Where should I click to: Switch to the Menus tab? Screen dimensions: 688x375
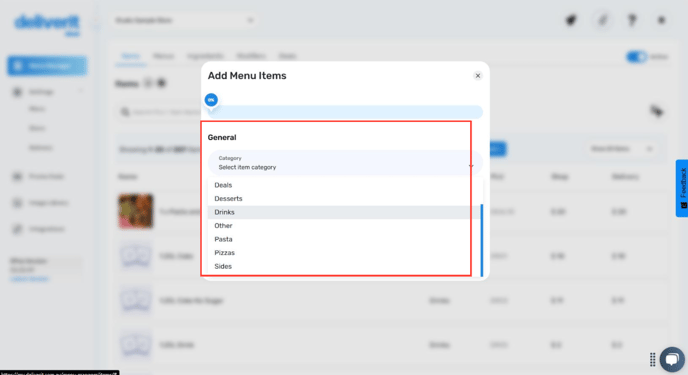[x=164, y=56]
